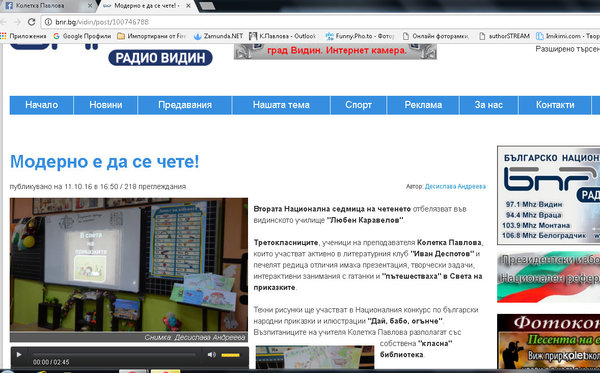Click the 106.8 Mhz Белоградчик frequency text
Image resolution: width=600 pixels, height=373 pixels.
(x=544, y=235)
